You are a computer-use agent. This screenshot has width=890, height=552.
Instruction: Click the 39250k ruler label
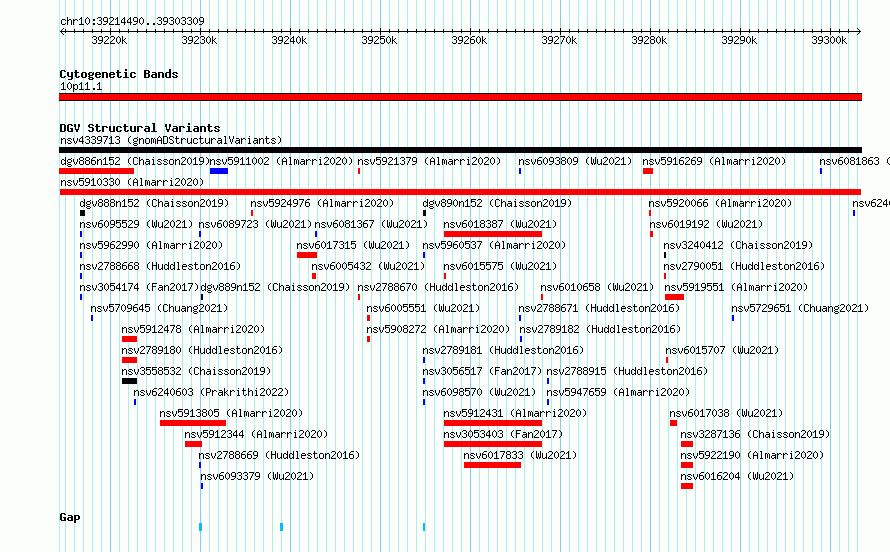(x=379, y=40)
